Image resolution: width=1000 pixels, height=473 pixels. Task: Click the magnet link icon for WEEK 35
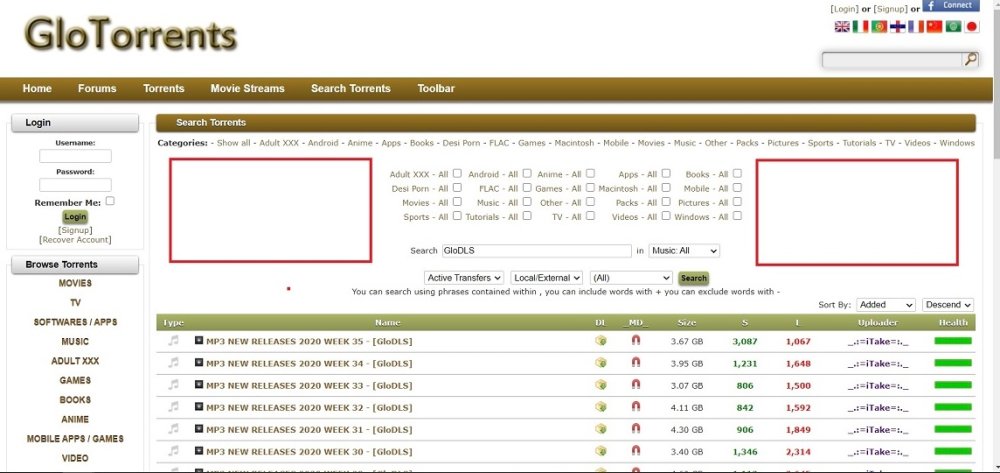(636, 341)
